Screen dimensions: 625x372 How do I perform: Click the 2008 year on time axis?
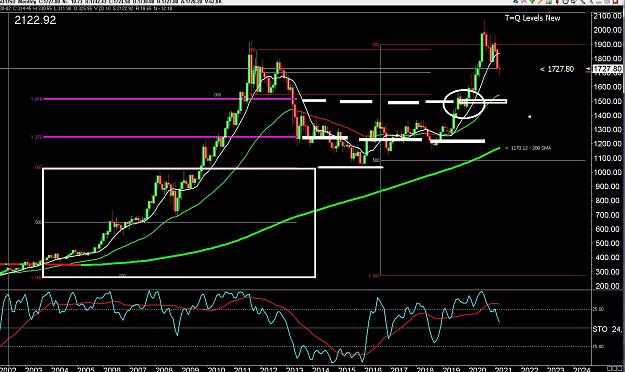(164, 369)
